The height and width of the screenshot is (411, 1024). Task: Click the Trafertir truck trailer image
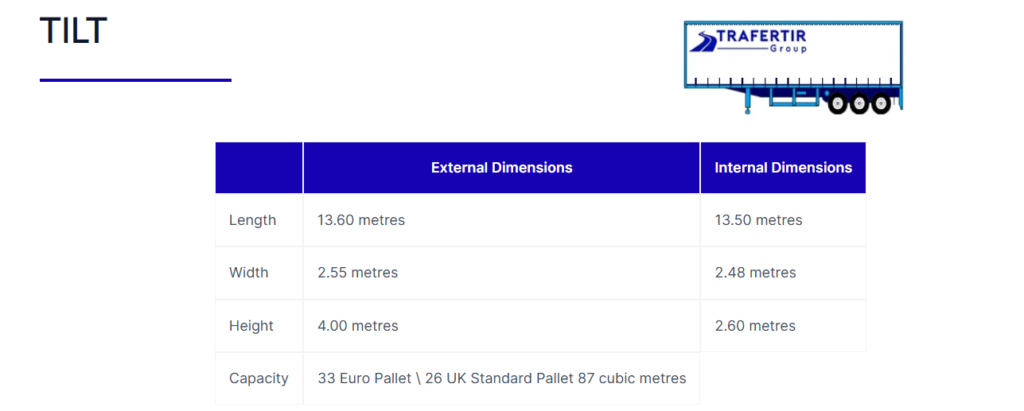pos(793,66)
